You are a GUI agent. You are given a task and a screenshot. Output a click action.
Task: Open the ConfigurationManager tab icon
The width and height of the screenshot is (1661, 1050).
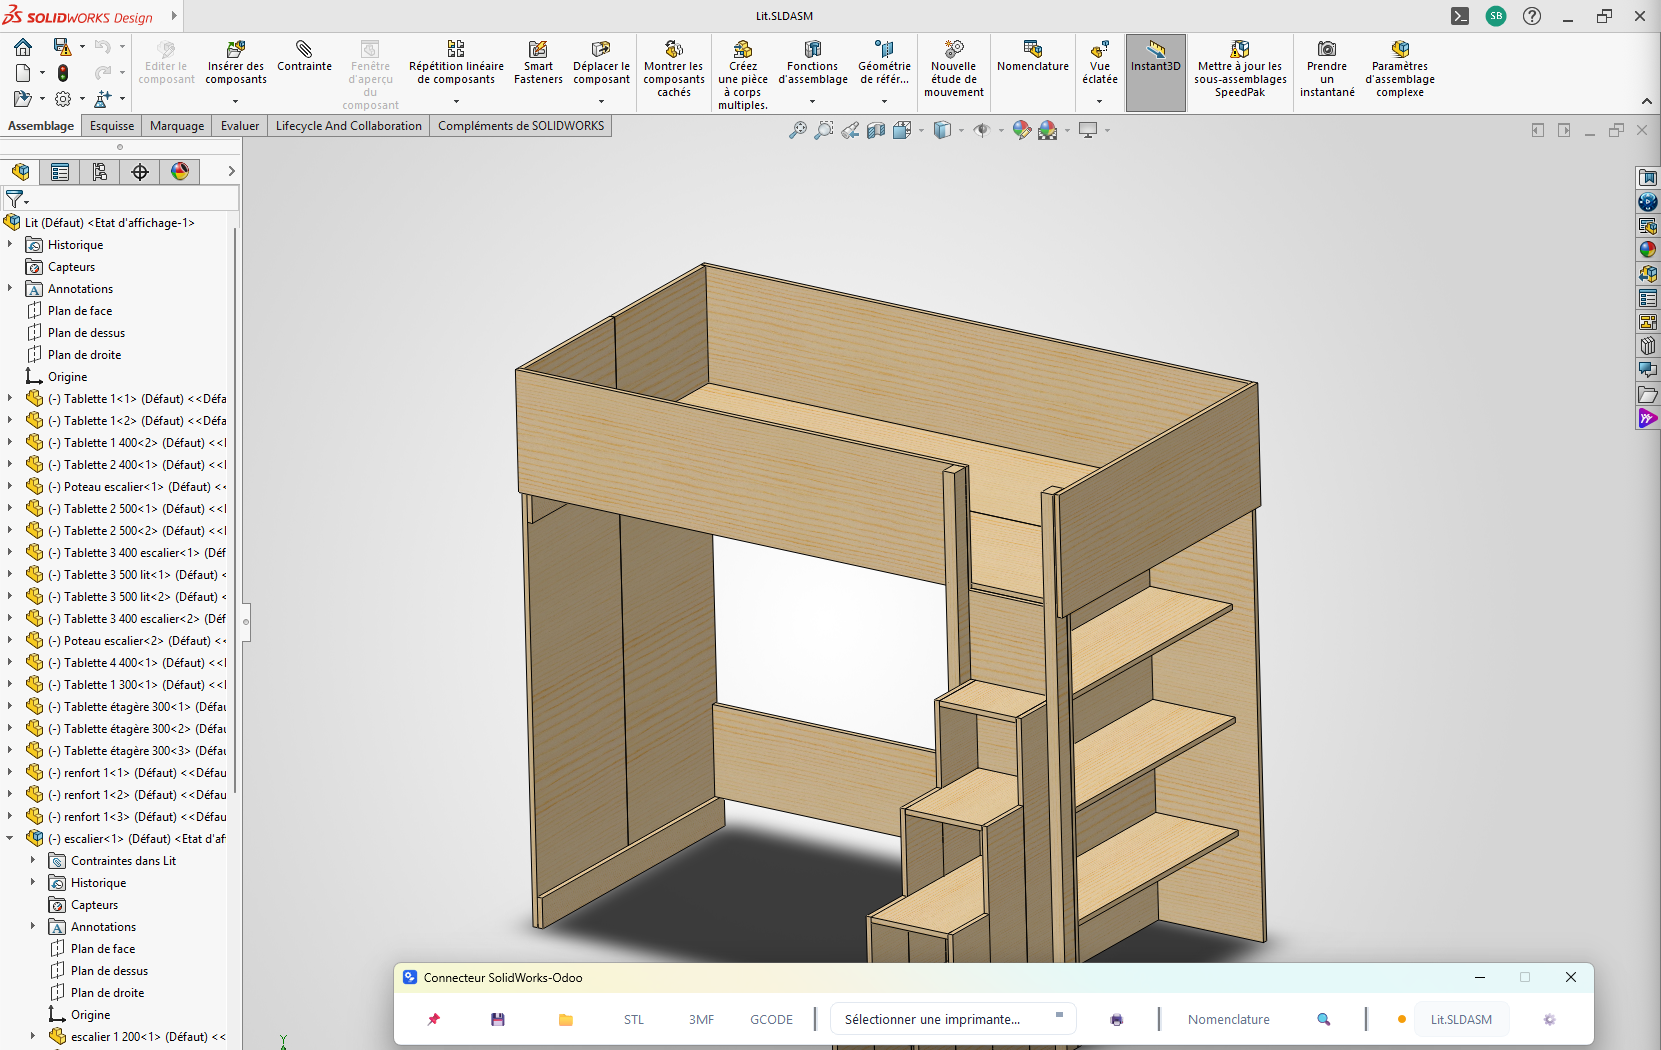(100, 172)
